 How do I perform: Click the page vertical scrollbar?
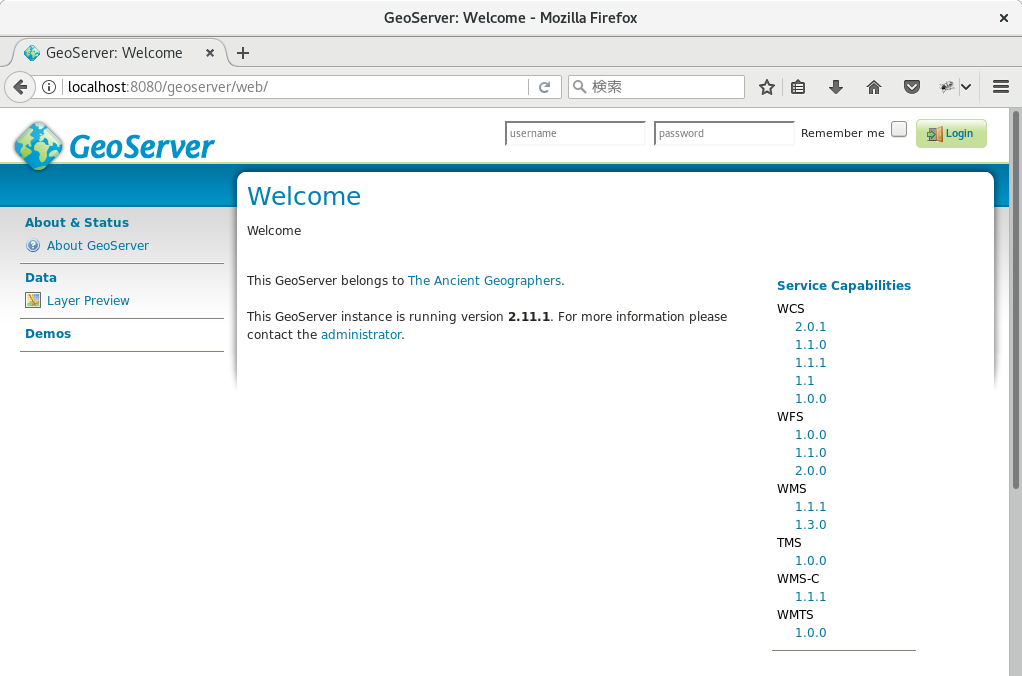click(1015, 300)
